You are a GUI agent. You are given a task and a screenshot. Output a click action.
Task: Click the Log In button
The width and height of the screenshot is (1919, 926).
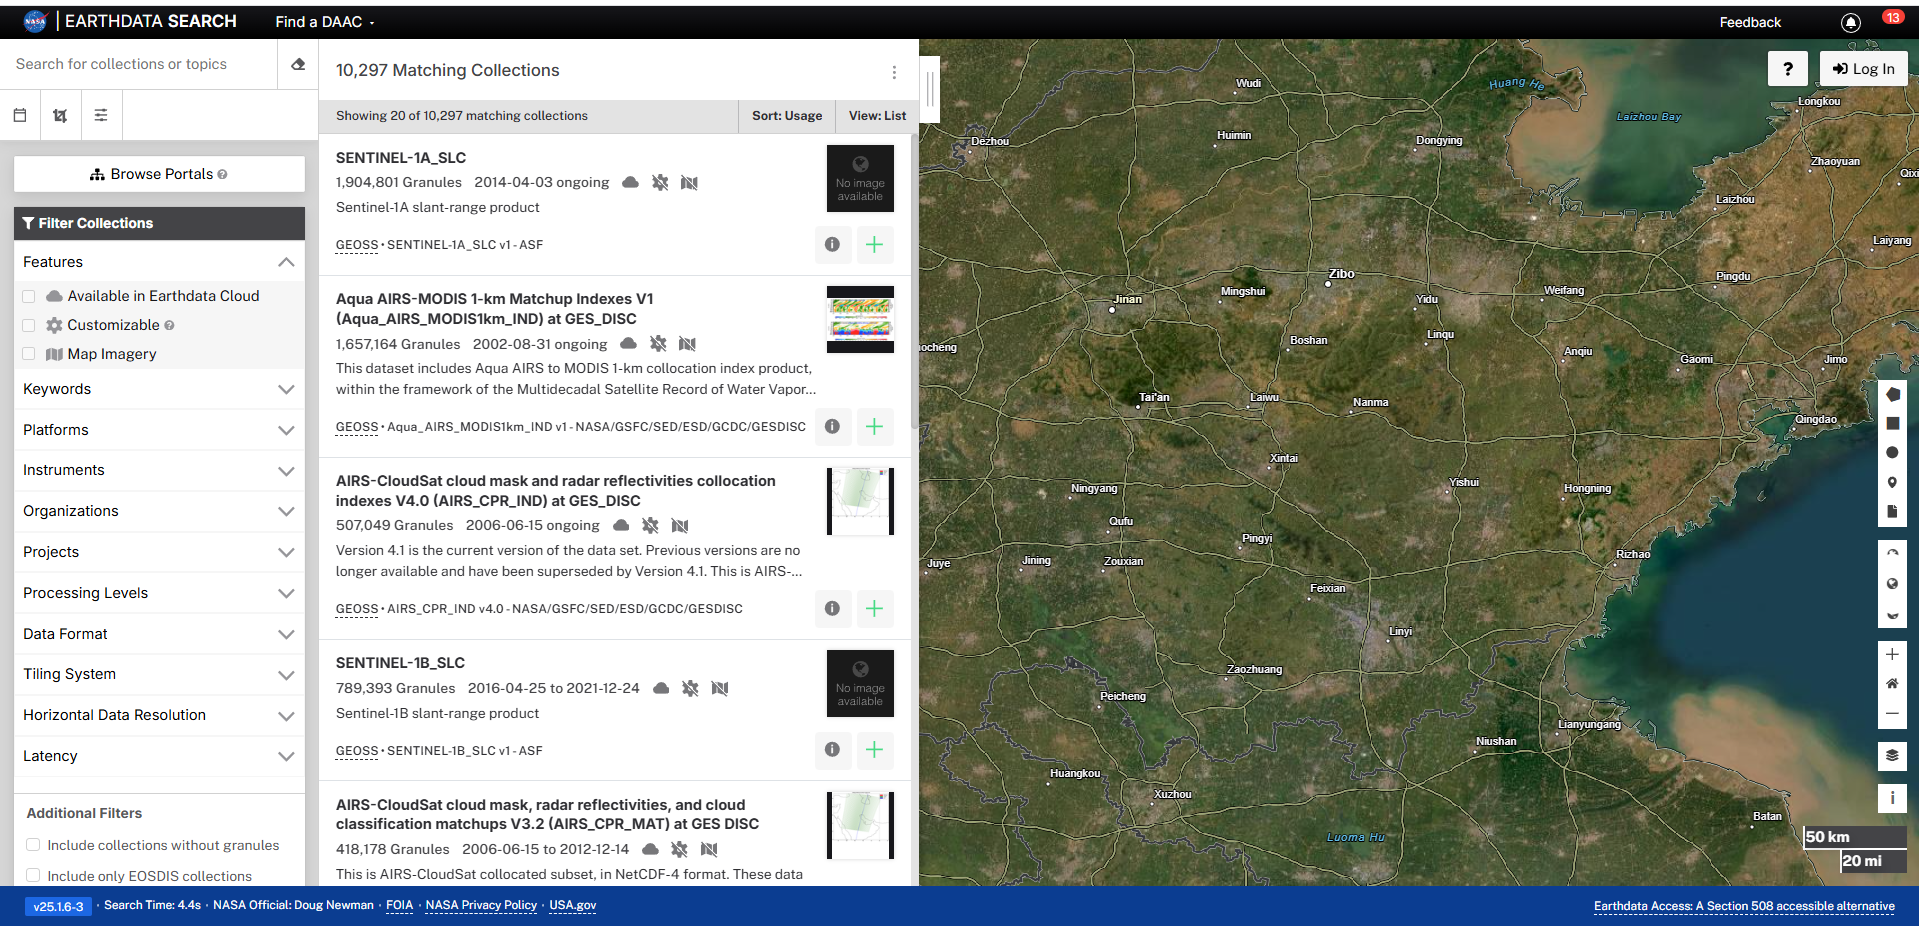(1864, 68)
